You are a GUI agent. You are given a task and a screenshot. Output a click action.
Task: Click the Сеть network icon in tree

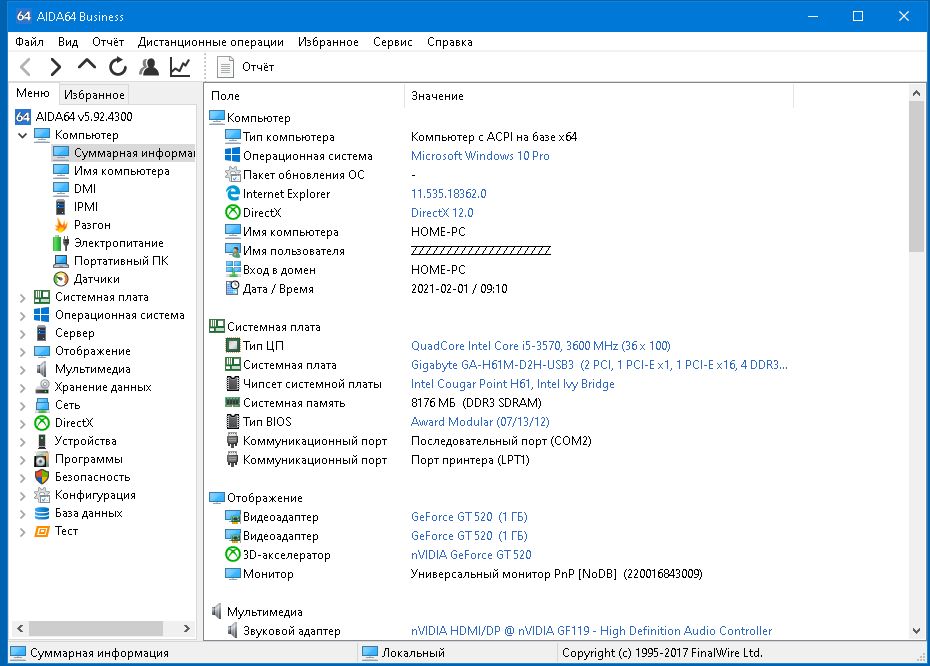coord(42,405)
